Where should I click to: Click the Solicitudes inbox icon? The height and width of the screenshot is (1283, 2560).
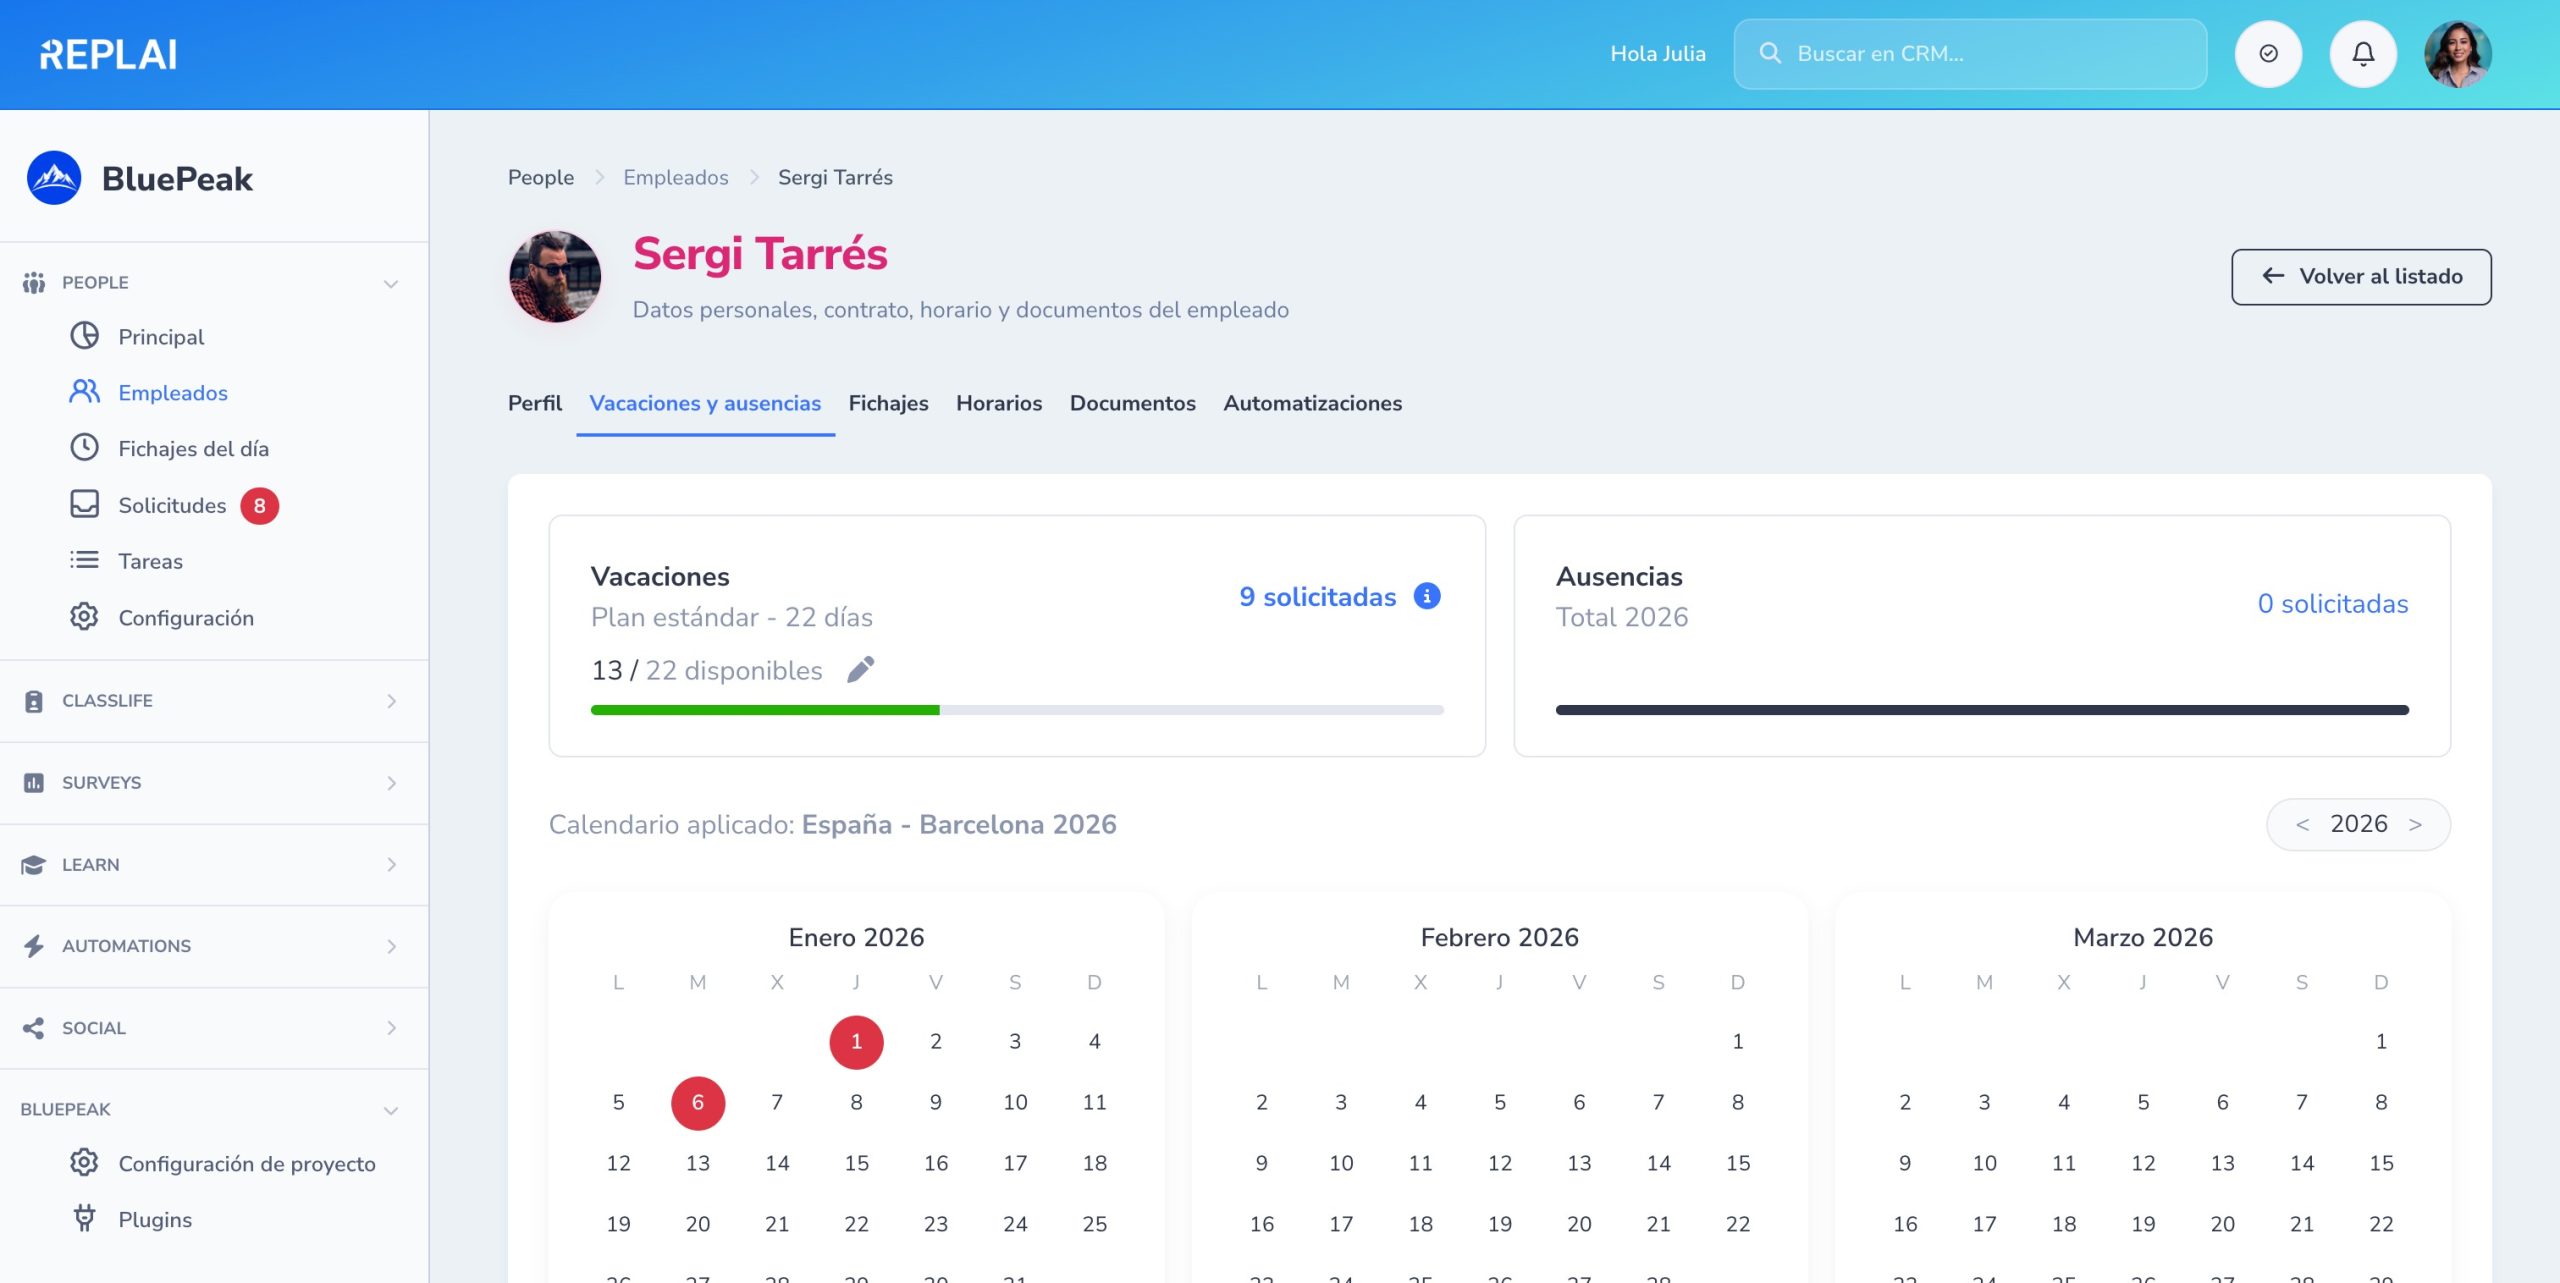tap(85, 504)
